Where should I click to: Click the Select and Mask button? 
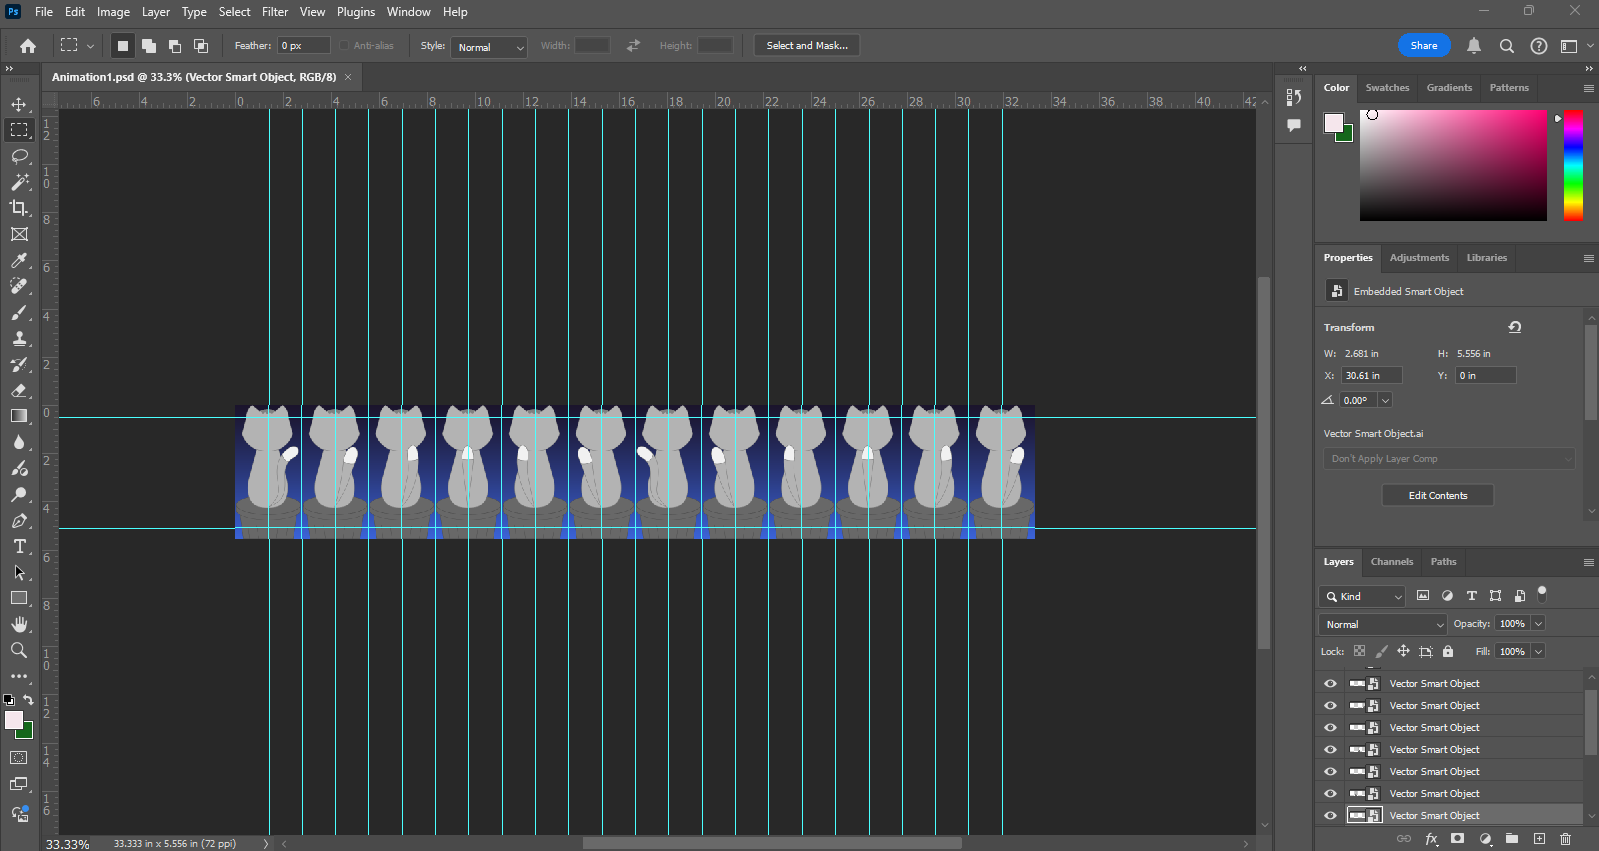point(806,46)
